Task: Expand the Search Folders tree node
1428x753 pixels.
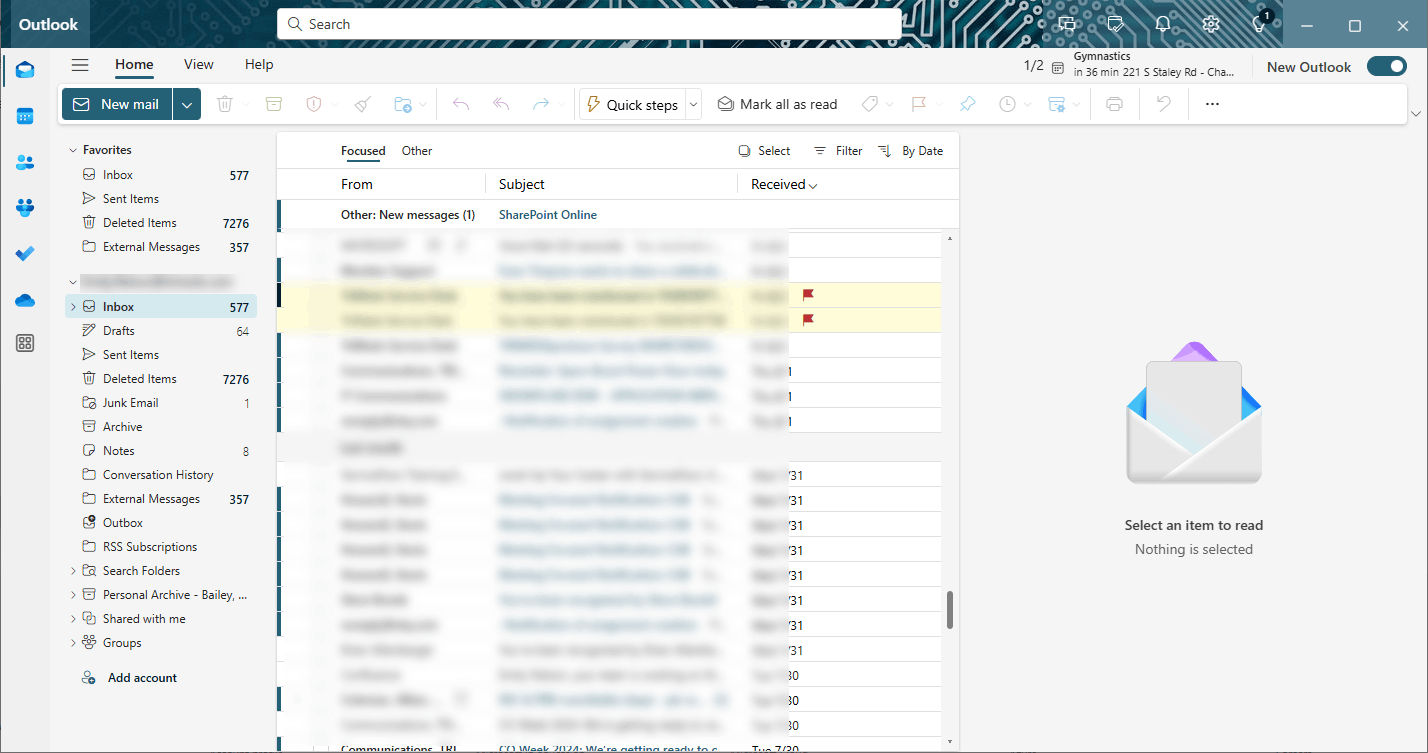Action: [x=73, y=571]
